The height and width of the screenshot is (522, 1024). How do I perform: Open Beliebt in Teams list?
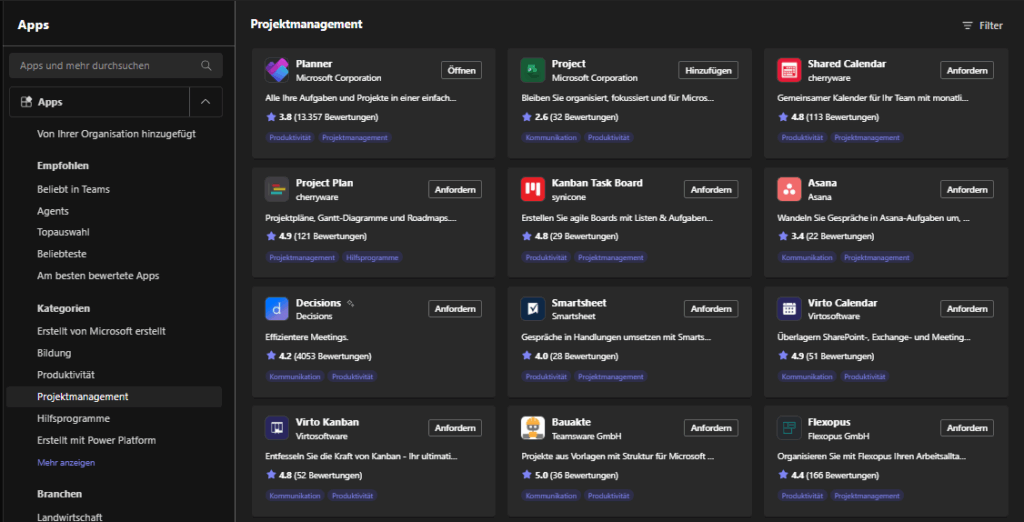(x=73, y=189)
